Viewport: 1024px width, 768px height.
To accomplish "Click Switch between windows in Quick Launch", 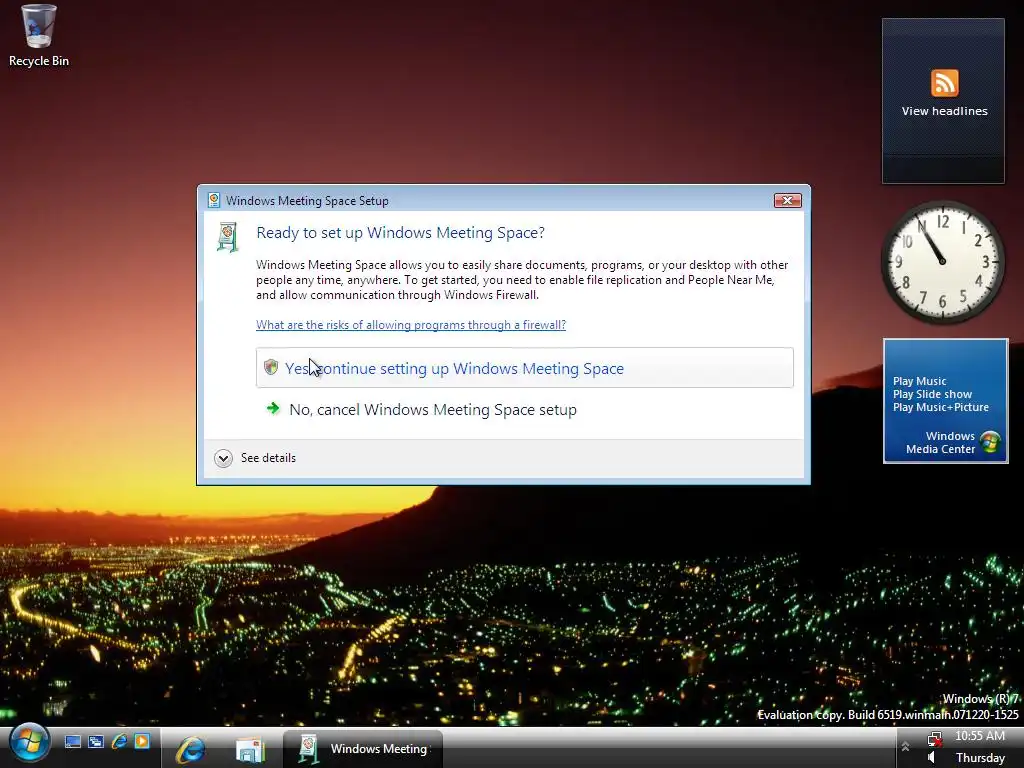I will (x=96, y=742).
